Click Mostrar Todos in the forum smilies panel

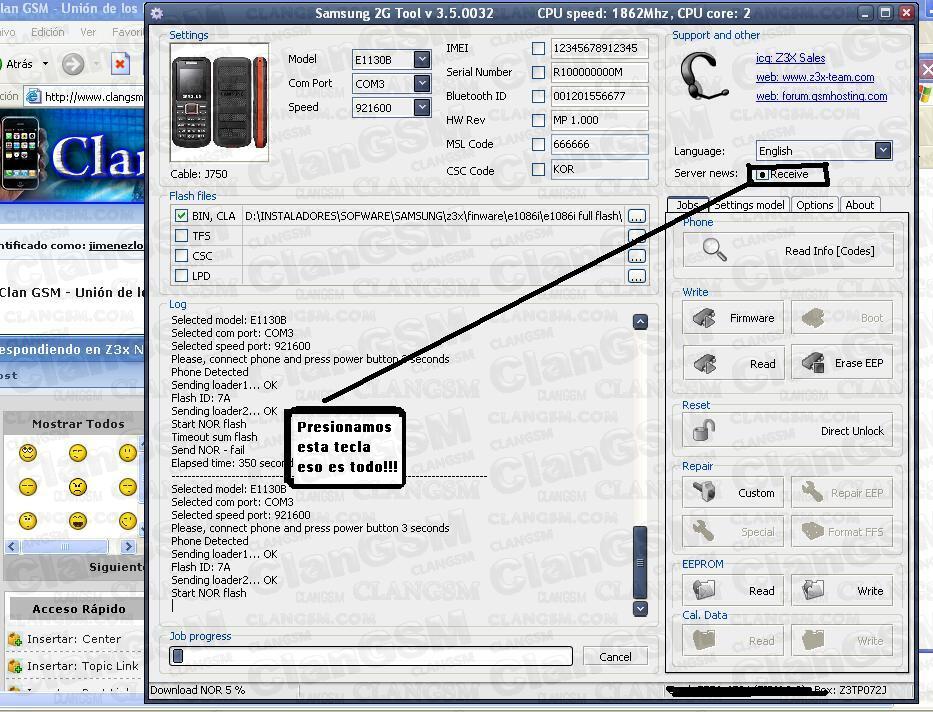(x=78, y=424)
